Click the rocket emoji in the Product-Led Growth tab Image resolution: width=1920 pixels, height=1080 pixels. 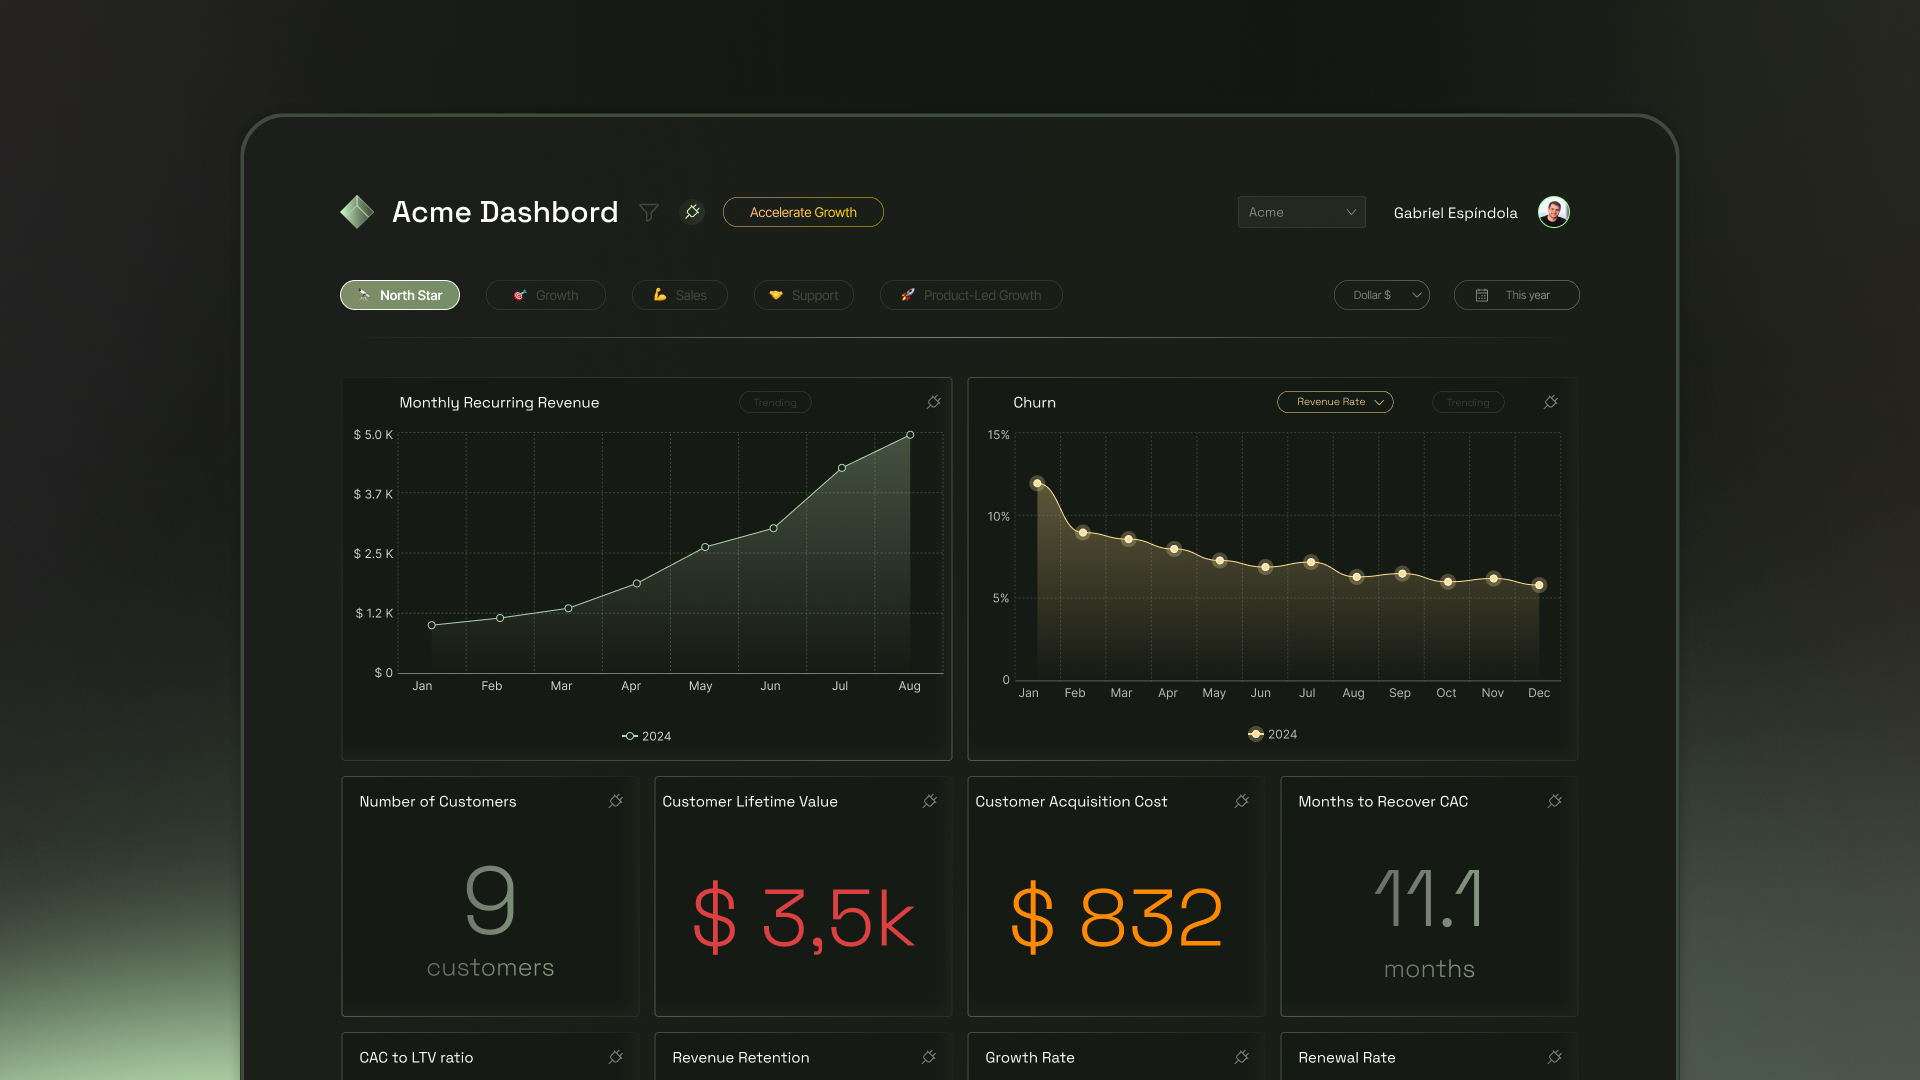[908, 295]
